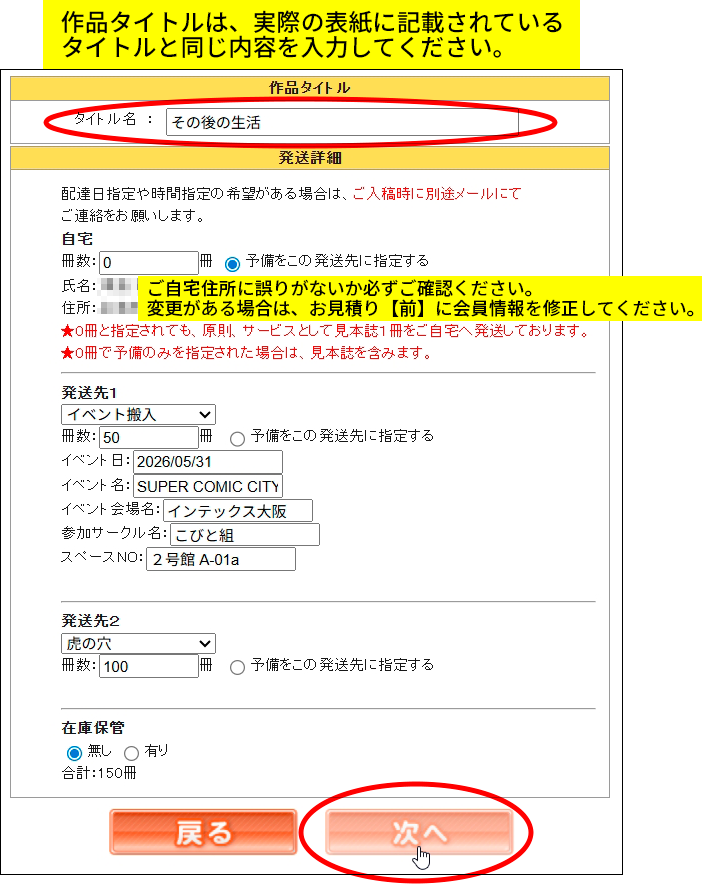702x884 pixels.
Task: Click the ★0冊で予備のみ red notice
Action: click(x=246, y=353)
